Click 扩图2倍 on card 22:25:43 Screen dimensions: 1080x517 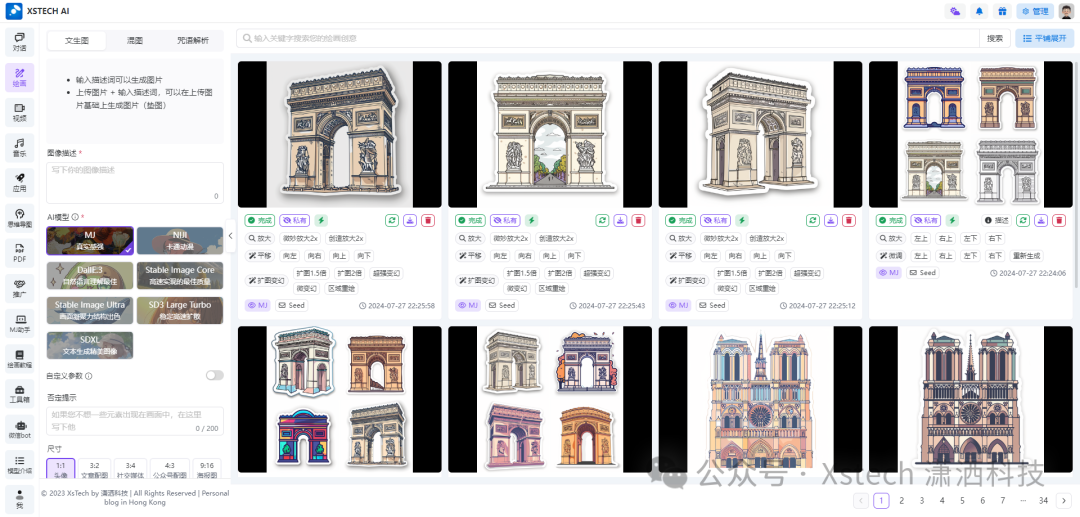pos(558,273)
